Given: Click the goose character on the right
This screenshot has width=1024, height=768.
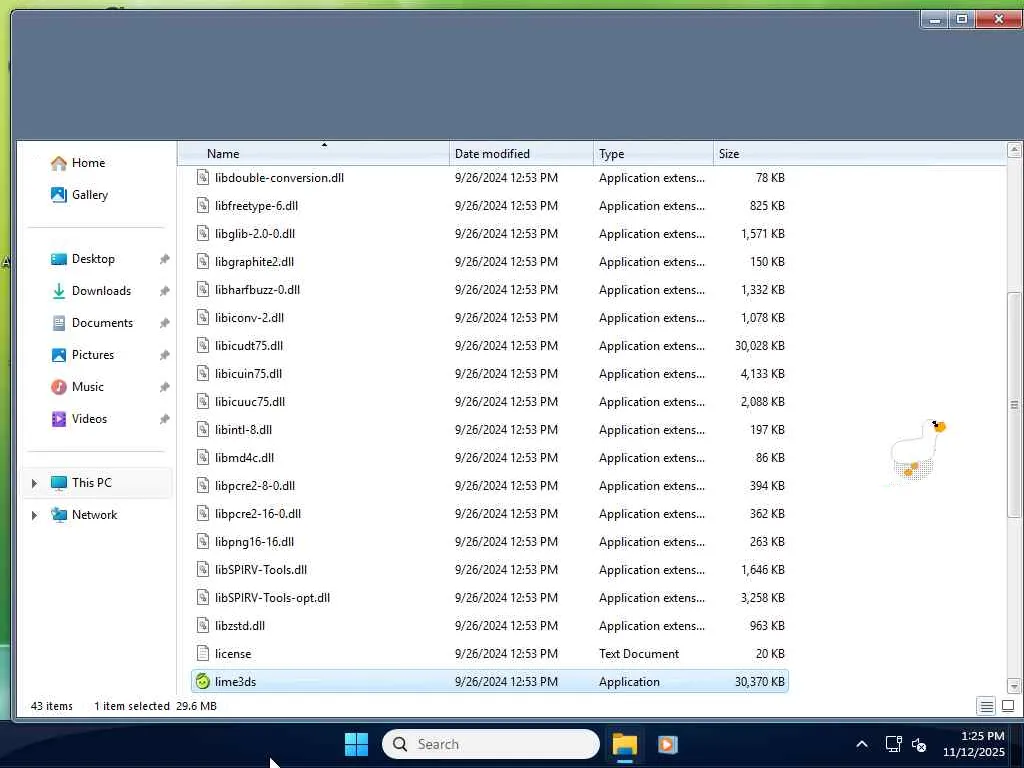Looking at the screenshot, I should click(917, 451).
